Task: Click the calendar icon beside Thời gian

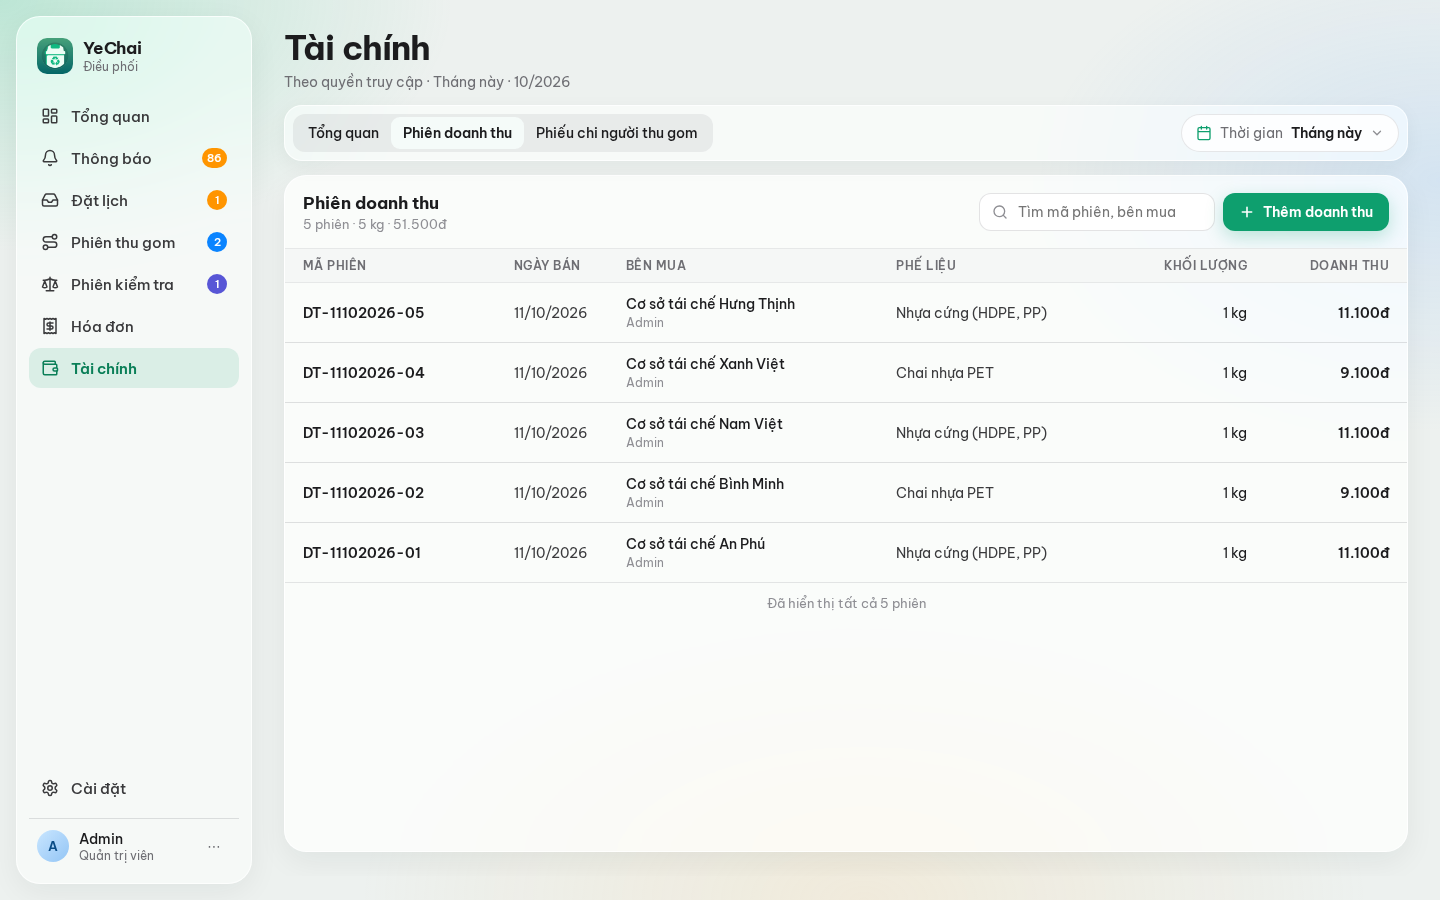Action: coord(1204,133)
